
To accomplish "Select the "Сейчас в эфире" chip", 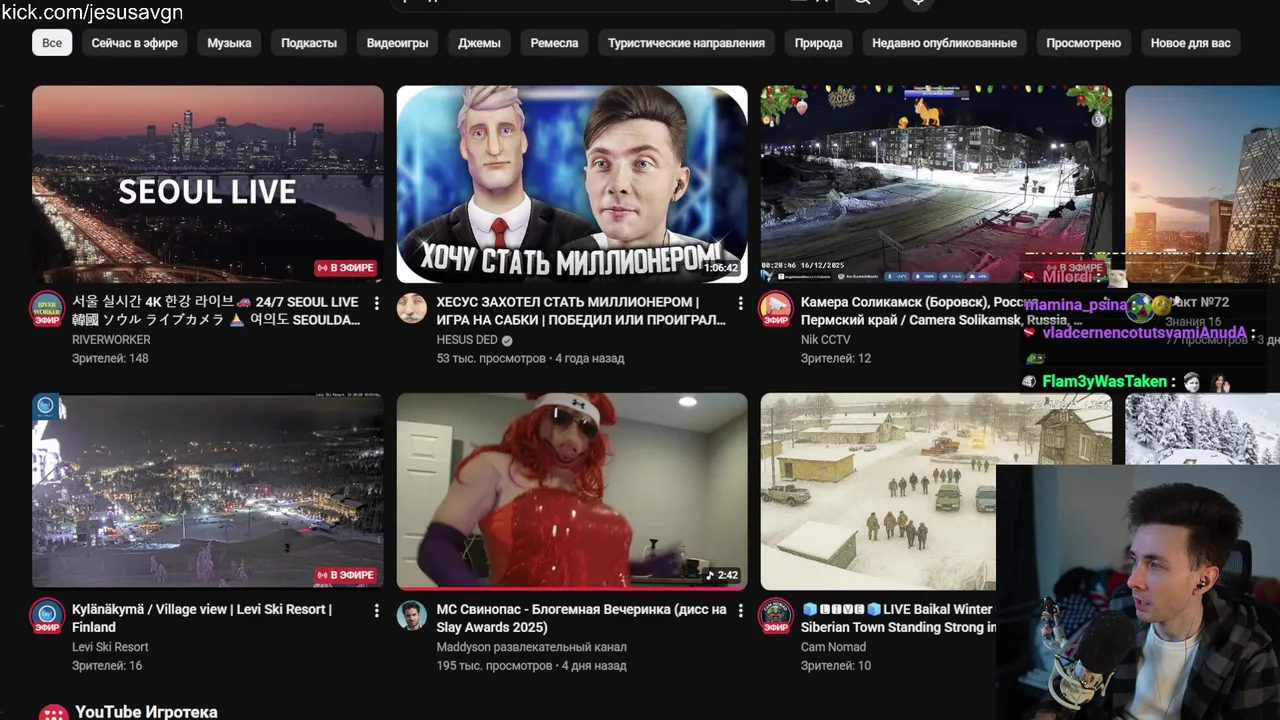I will coord(135,43).
